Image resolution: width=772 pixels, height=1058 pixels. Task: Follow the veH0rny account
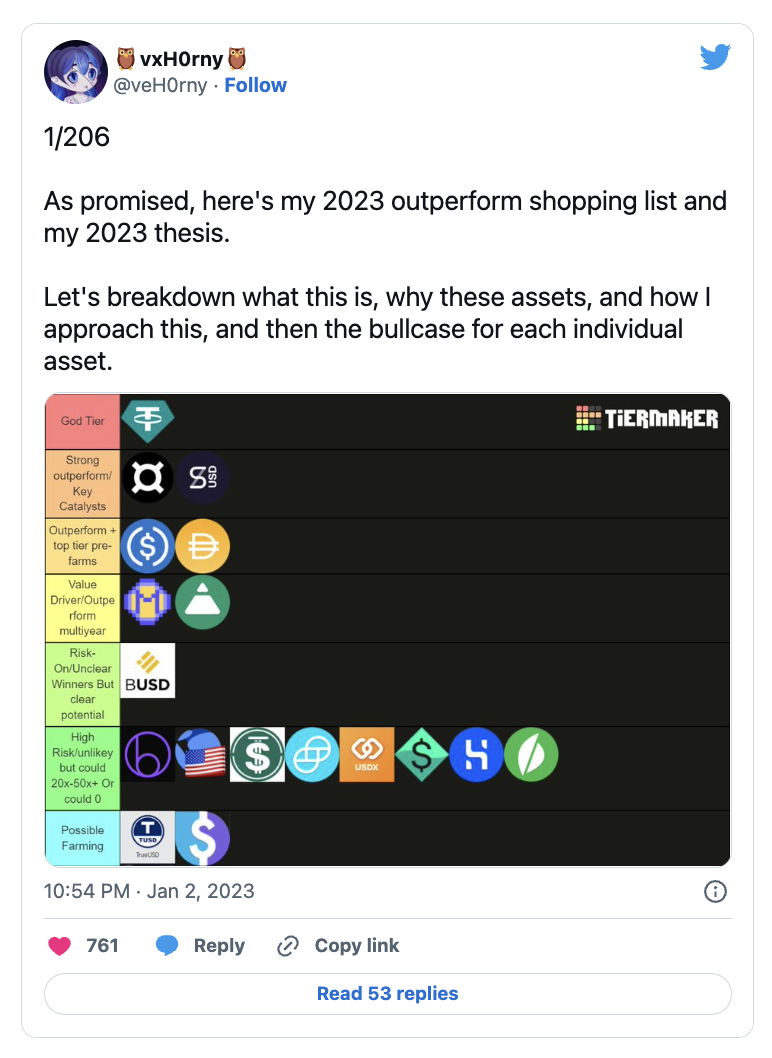coord(255,85)
